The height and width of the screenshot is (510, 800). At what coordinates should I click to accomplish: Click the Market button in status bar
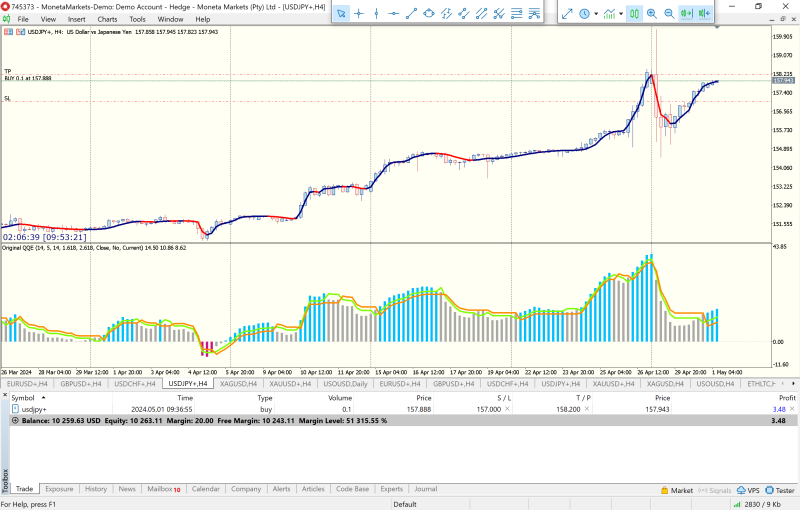pos(676,490)
